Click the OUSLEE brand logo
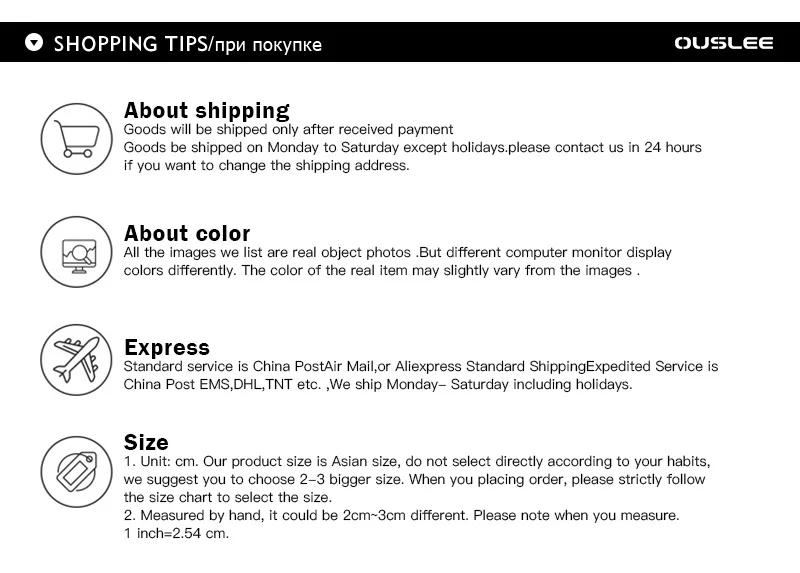This screenshot has height=573, width=800. (x=723, y=43)
